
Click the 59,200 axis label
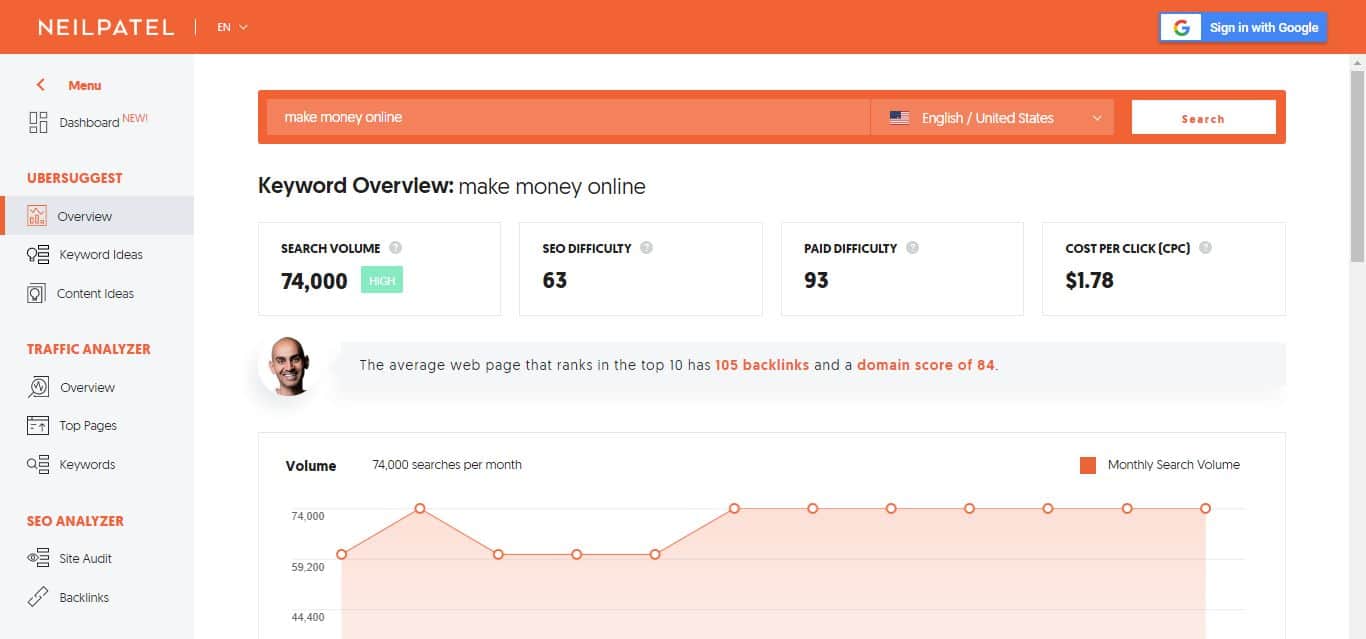pyautogui.click(x=308, y=567)
